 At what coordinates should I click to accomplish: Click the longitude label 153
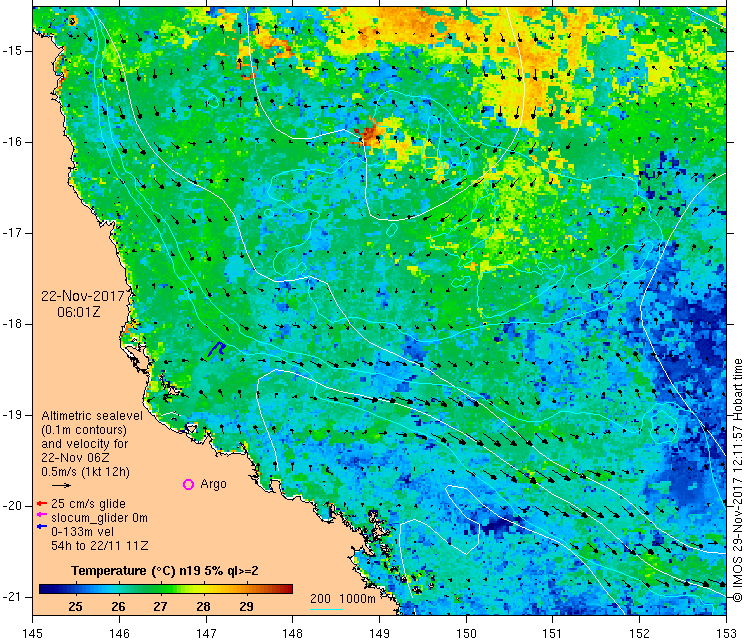727,633
